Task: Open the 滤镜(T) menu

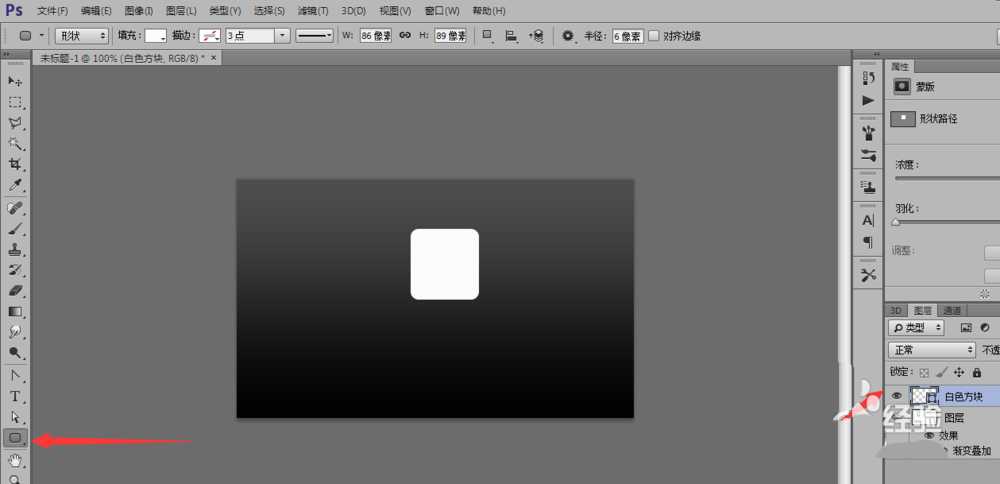Action: tap(313, 10)
